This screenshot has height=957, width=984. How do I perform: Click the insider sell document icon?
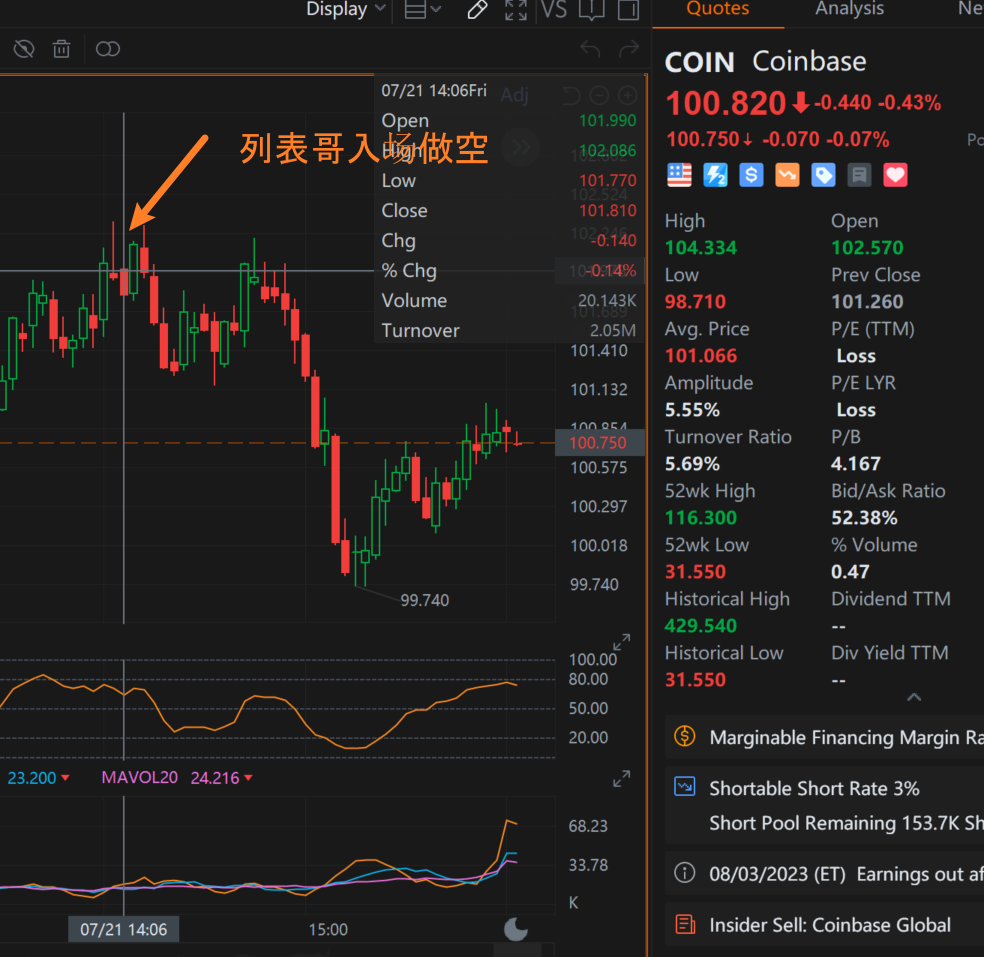coord(685,924)
